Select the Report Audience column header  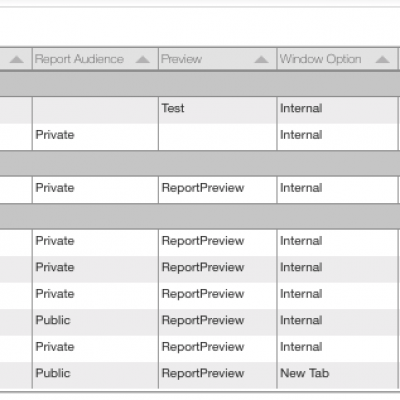tap(95, 59)
